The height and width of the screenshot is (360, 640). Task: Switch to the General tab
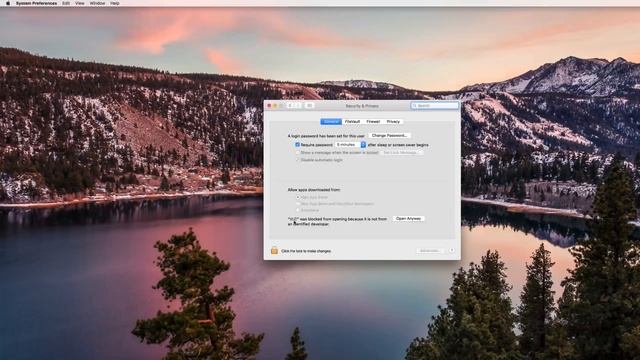[x=331, y=122]
